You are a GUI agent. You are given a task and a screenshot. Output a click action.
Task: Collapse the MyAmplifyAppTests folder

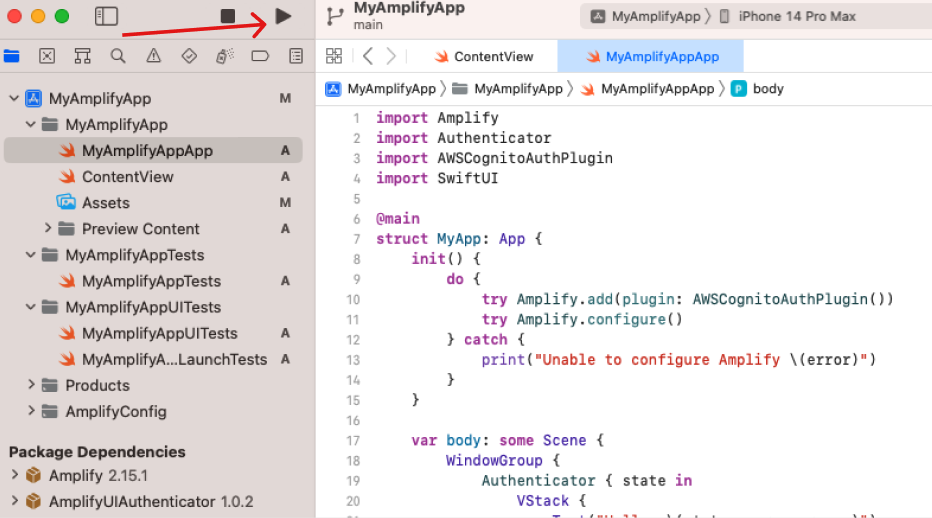point(31,255)
